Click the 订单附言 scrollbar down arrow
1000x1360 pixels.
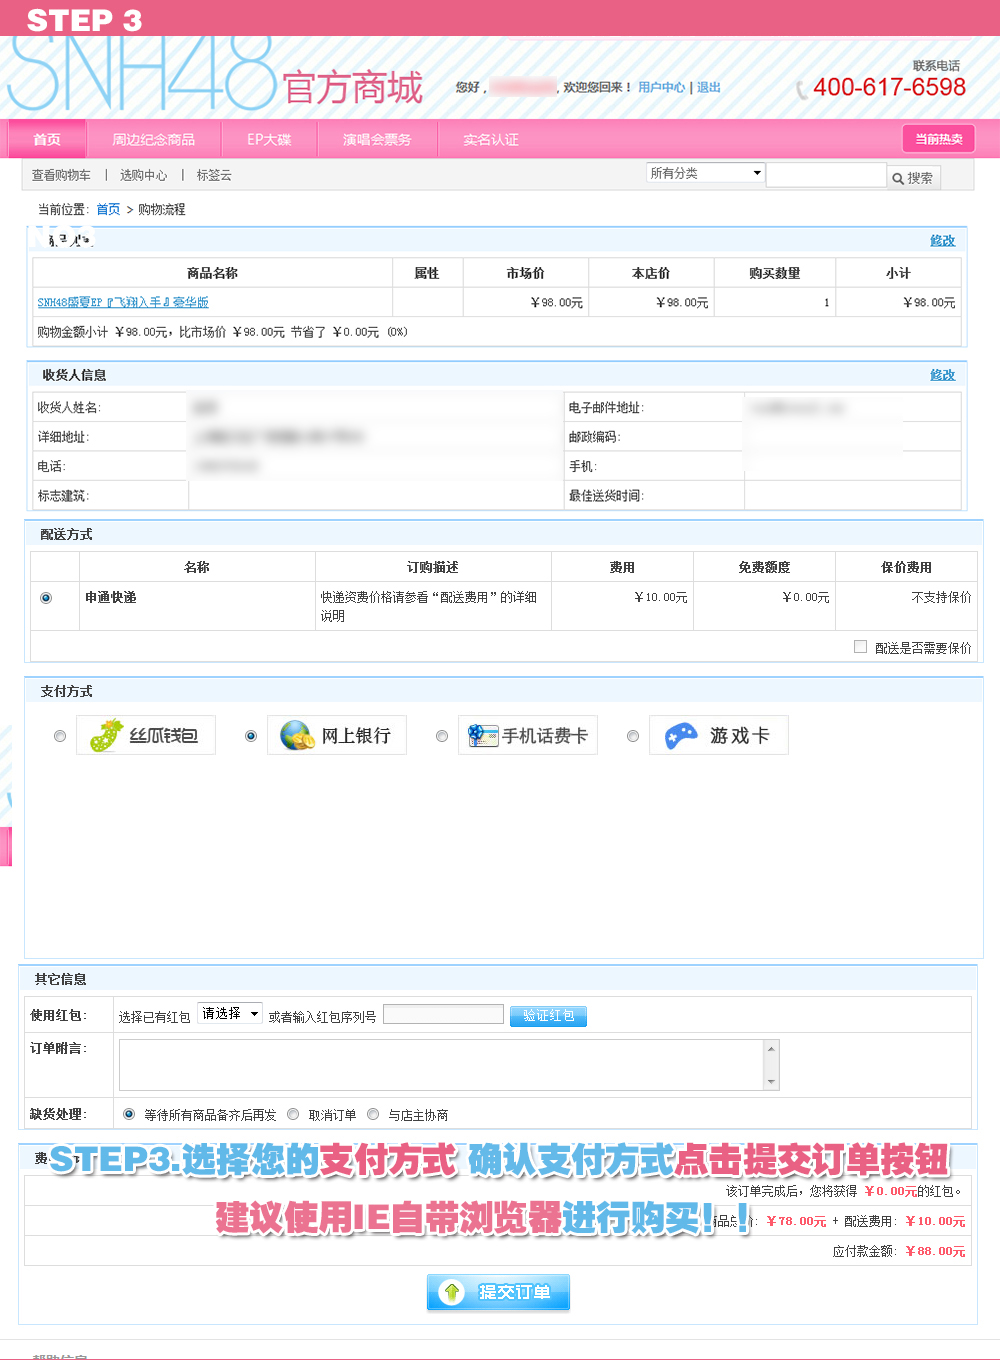tap(771, 1082)
